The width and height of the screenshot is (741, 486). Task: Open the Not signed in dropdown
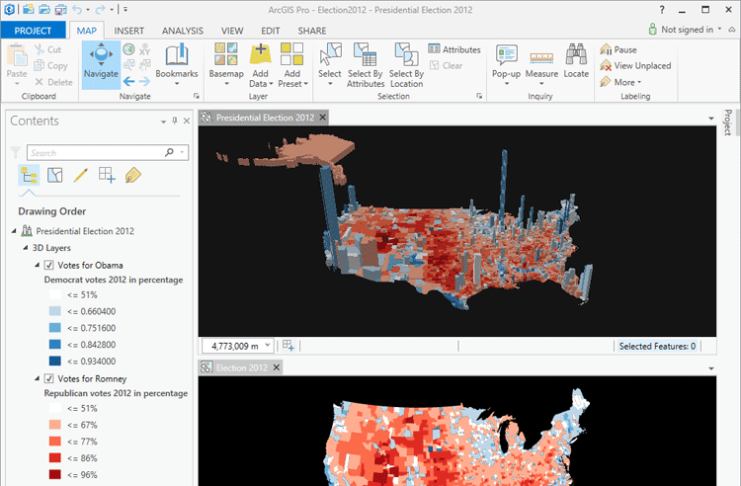point(685,29)
